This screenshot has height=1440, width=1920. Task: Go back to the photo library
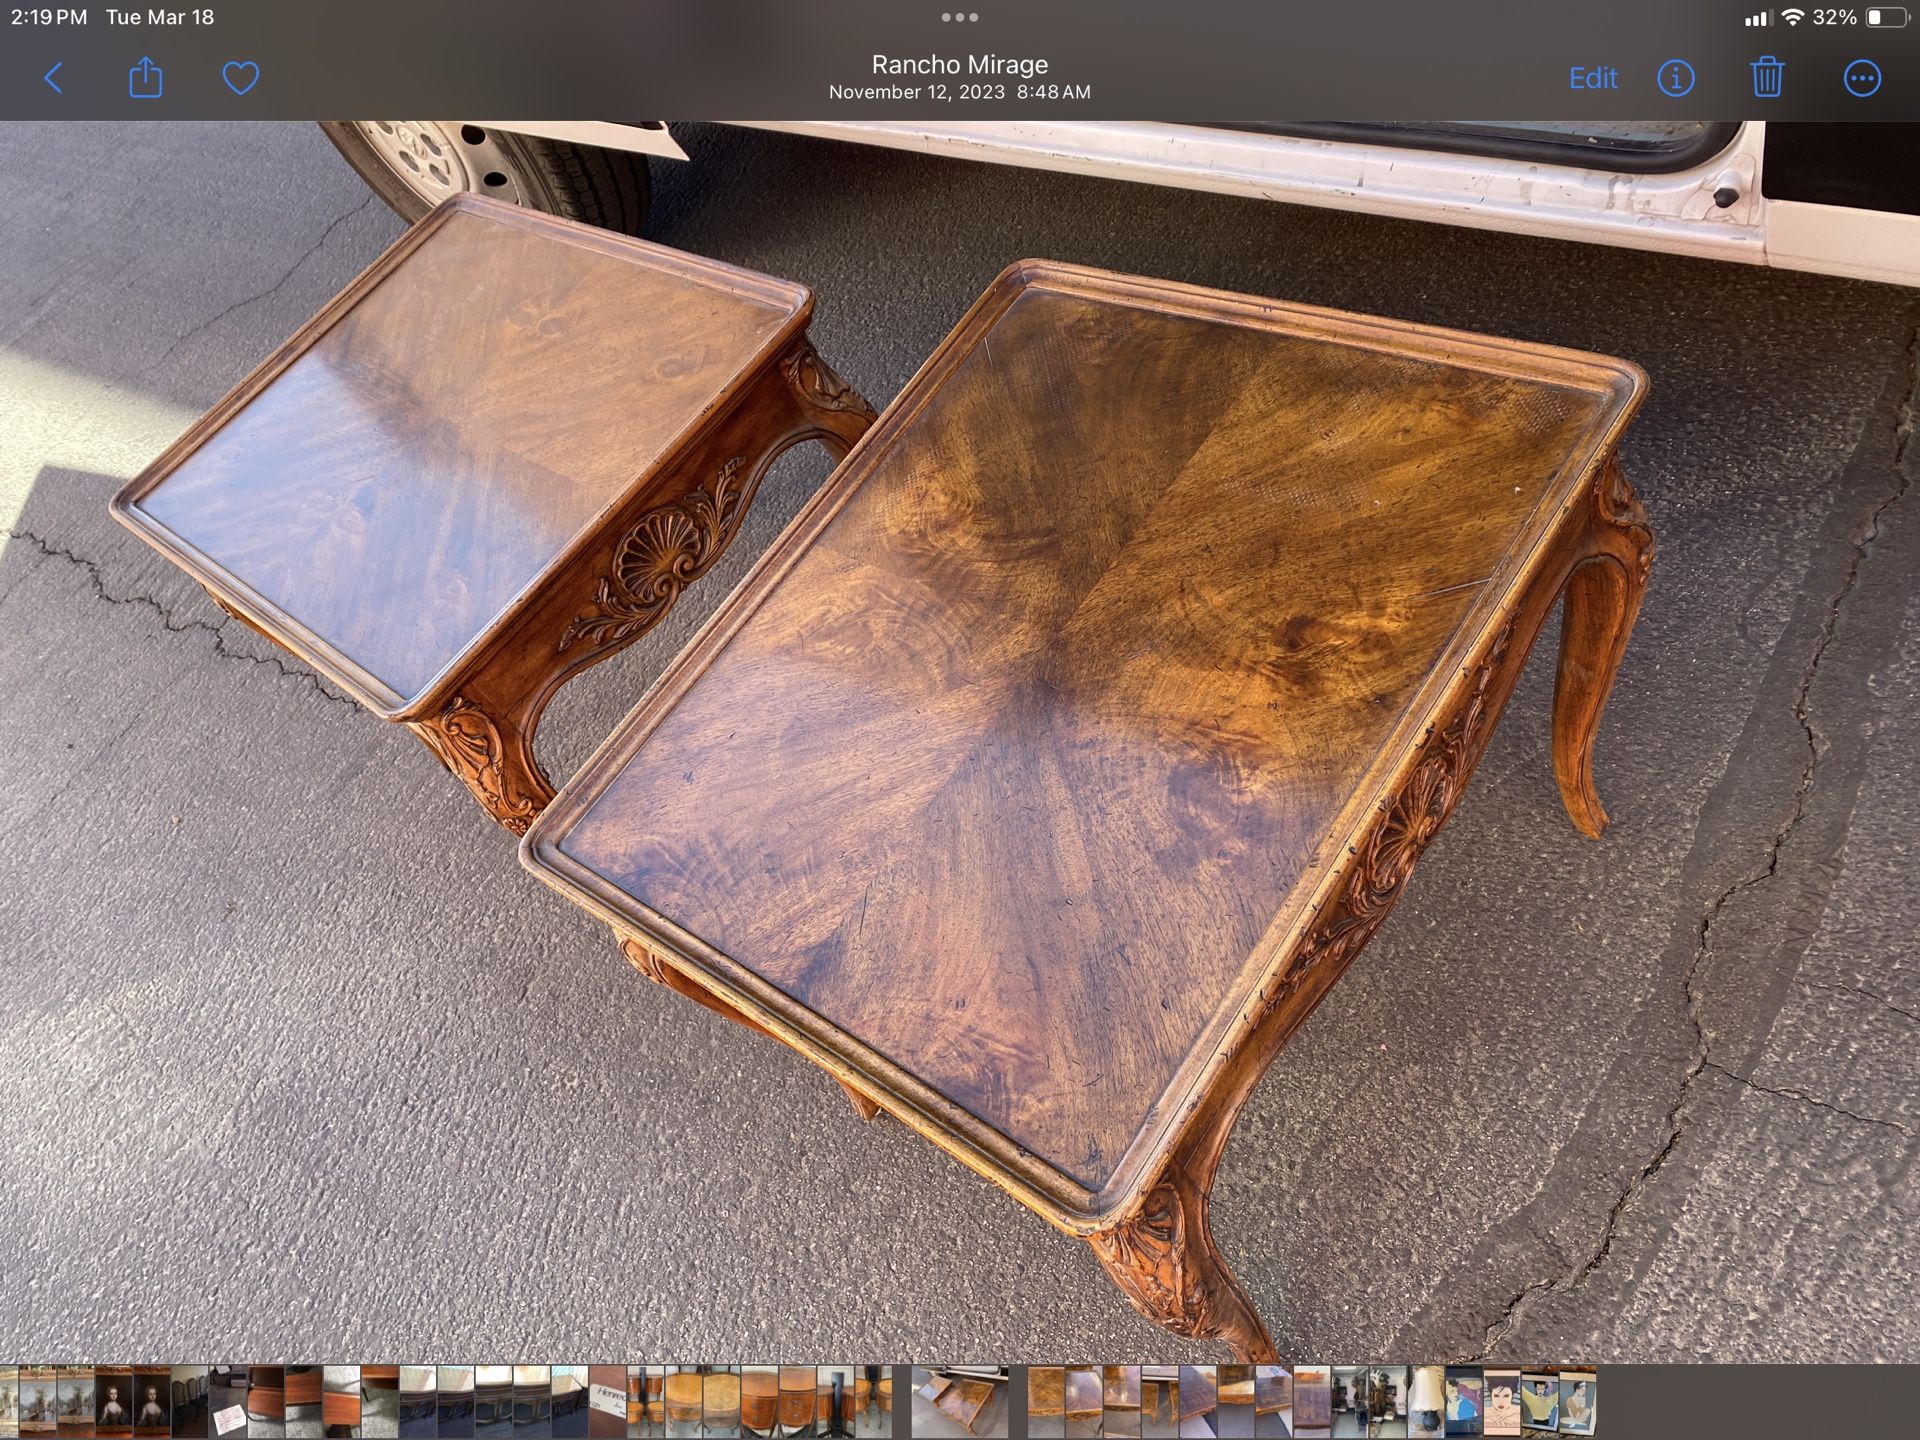point(54,78)
